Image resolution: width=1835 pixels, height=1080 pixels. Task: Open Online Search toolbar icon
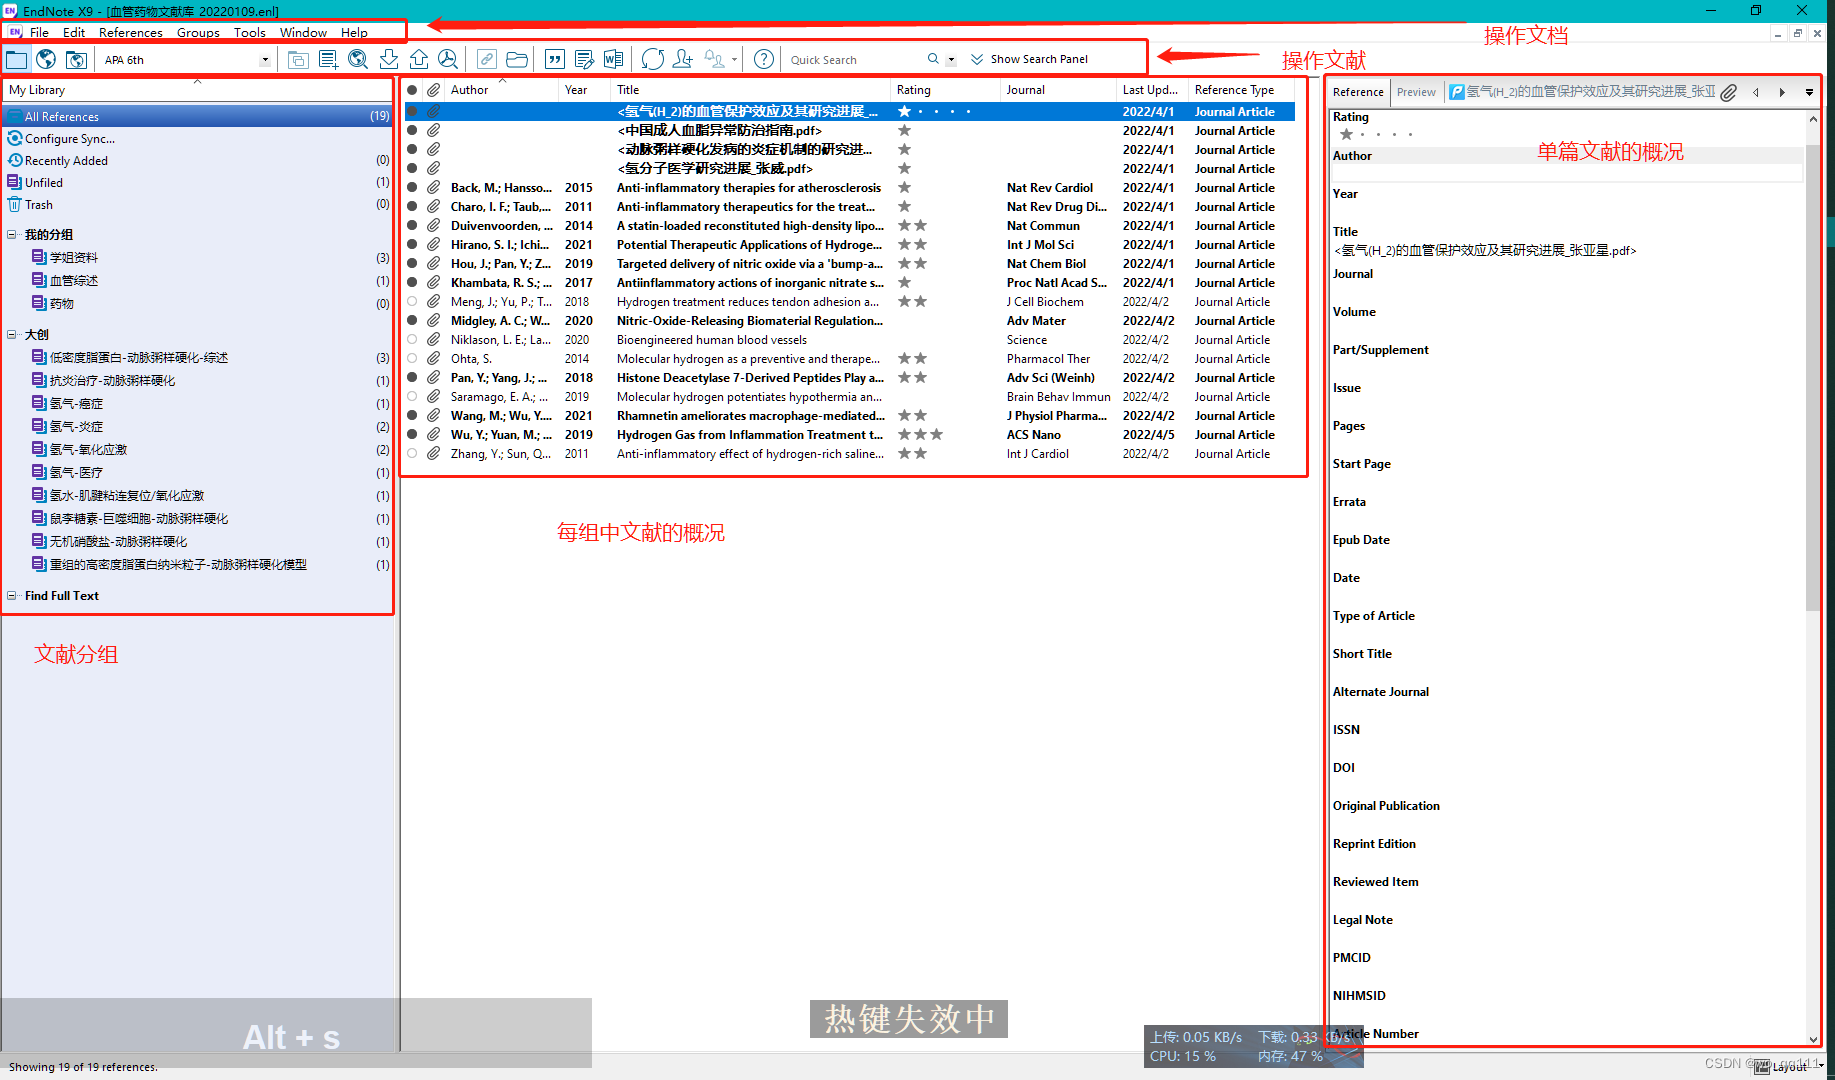358,59
